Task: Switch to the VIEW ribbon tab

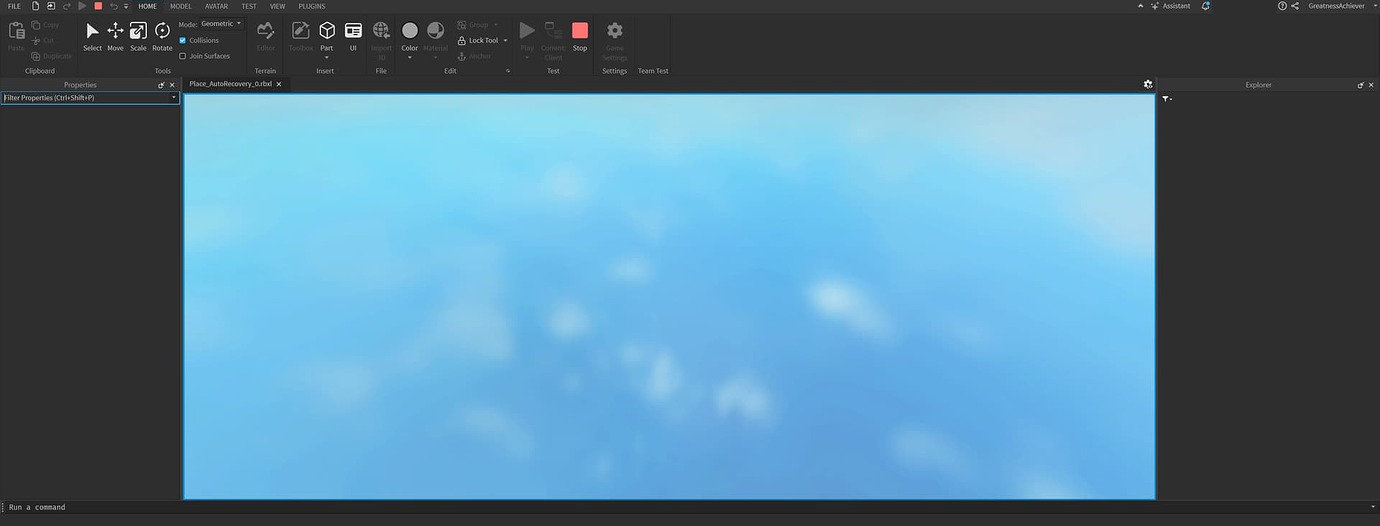Action: (x=277, y=6)
